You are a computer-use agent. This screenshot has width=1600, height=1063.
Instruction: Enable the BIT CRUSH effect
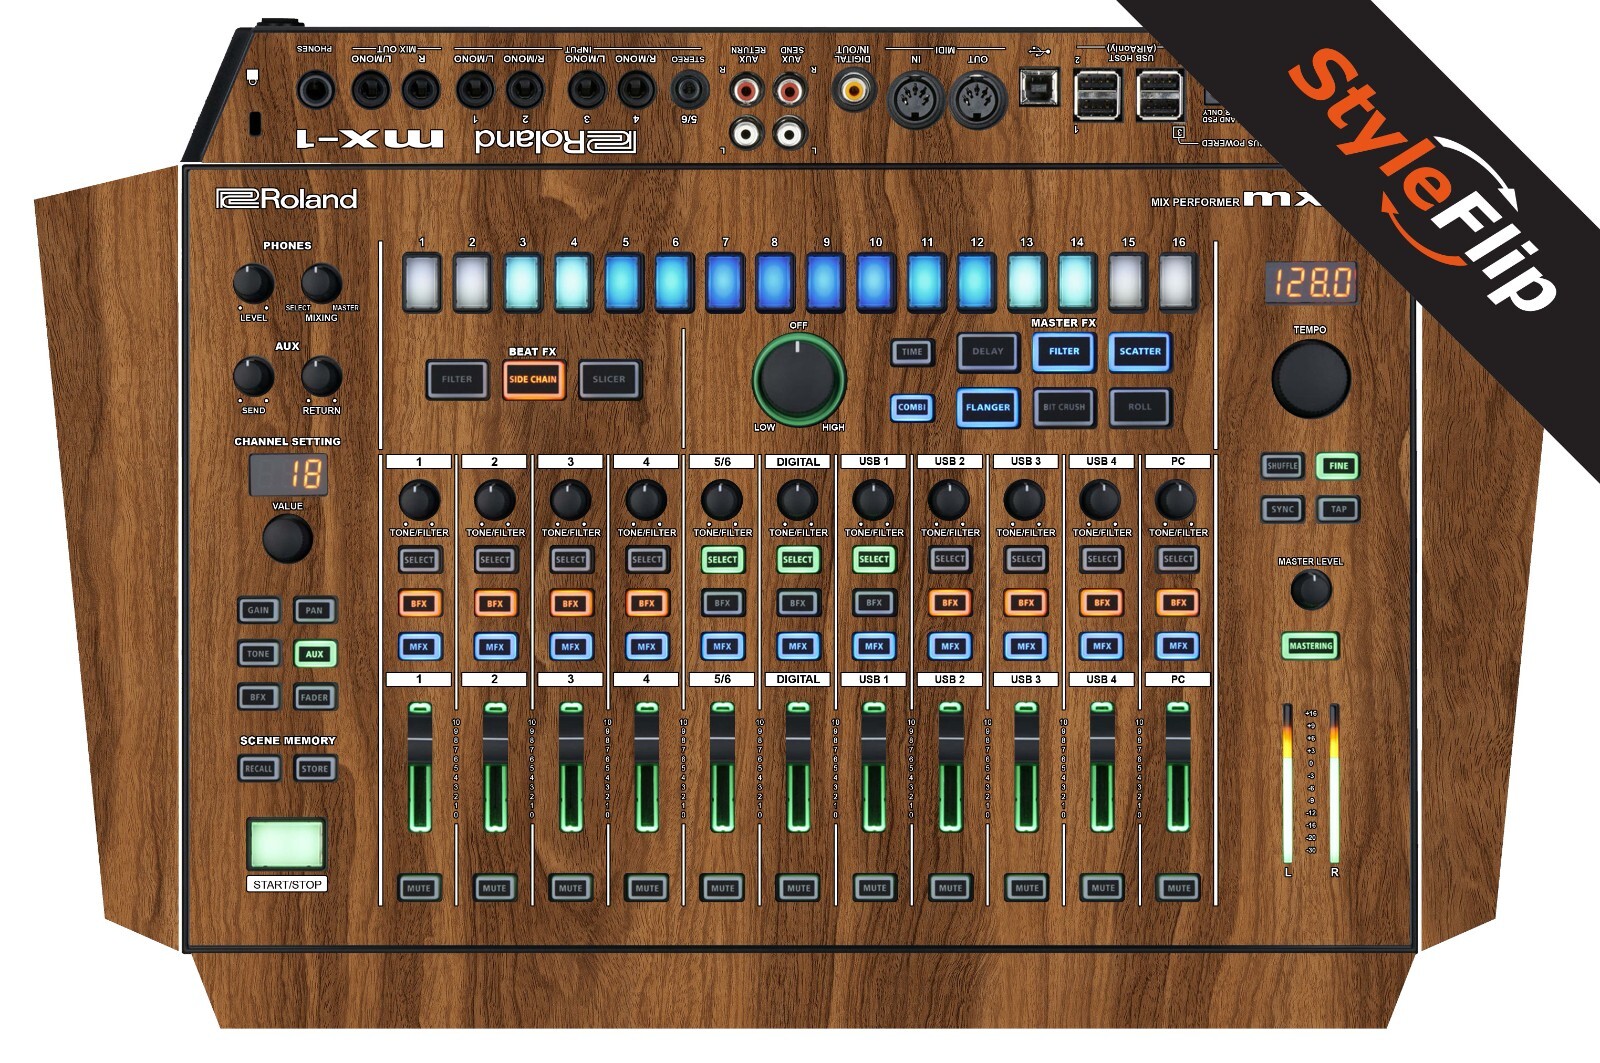click(x=1064, y=407)
